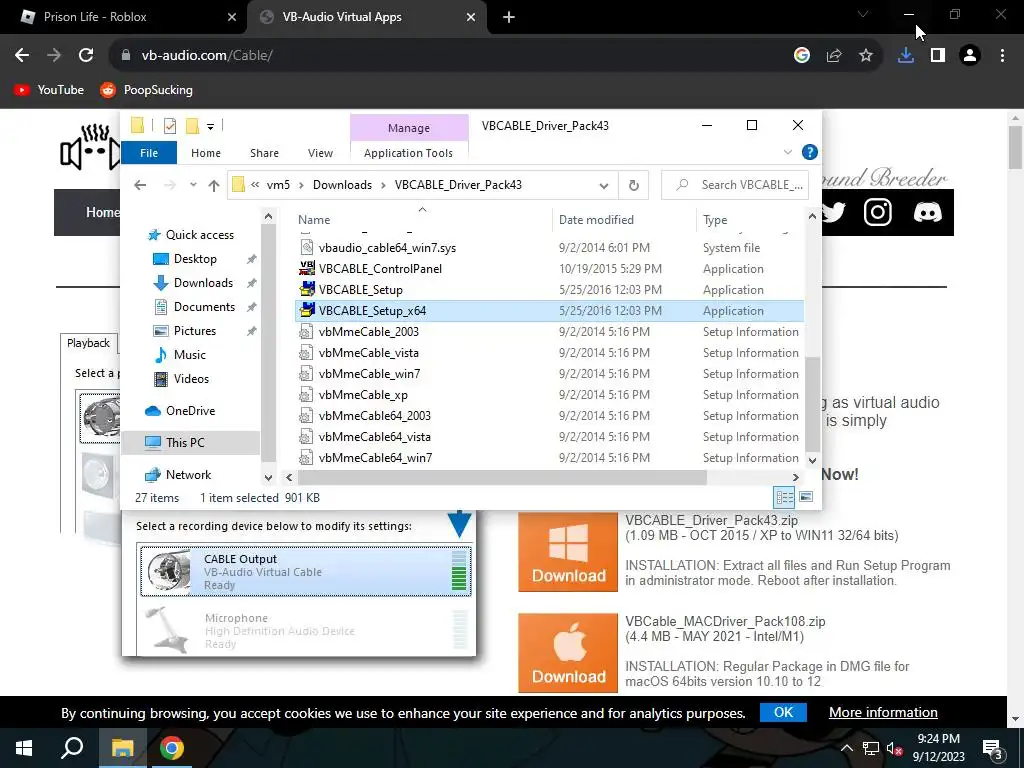Open Home ribbon tab in Explorer

coord(206,153)
